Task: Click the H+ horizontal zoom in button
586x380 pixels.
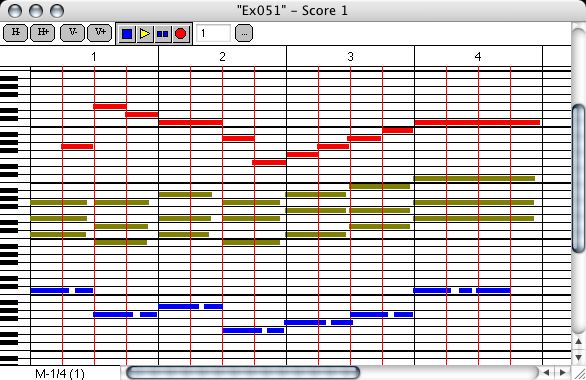Action: 43,33
